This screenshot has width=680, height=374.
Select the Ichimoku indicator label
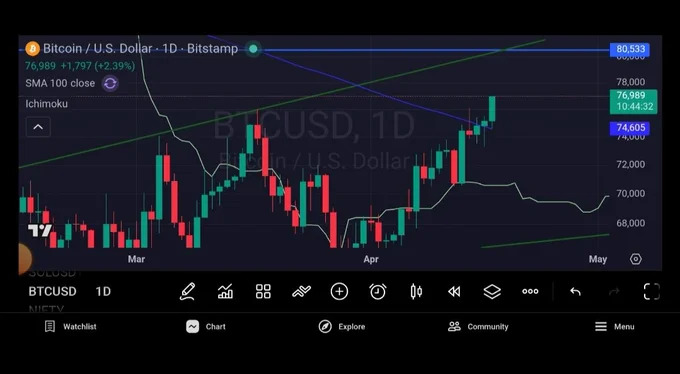point(46,104)
